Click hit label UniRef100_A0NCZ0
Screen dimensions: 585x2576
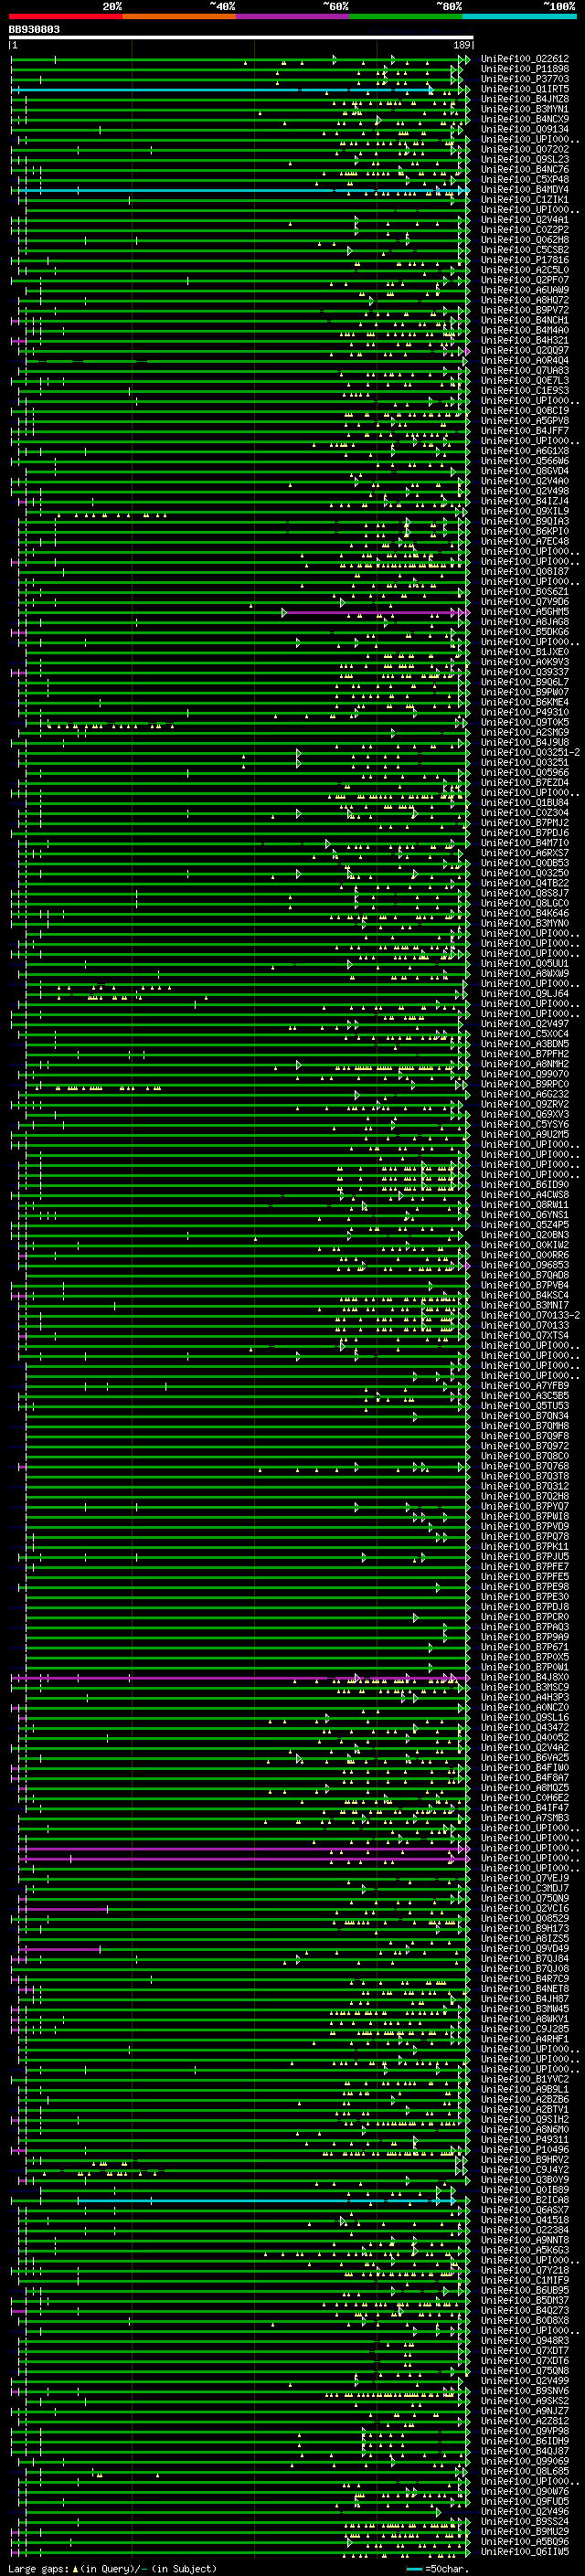click(x=525, y=1707)
